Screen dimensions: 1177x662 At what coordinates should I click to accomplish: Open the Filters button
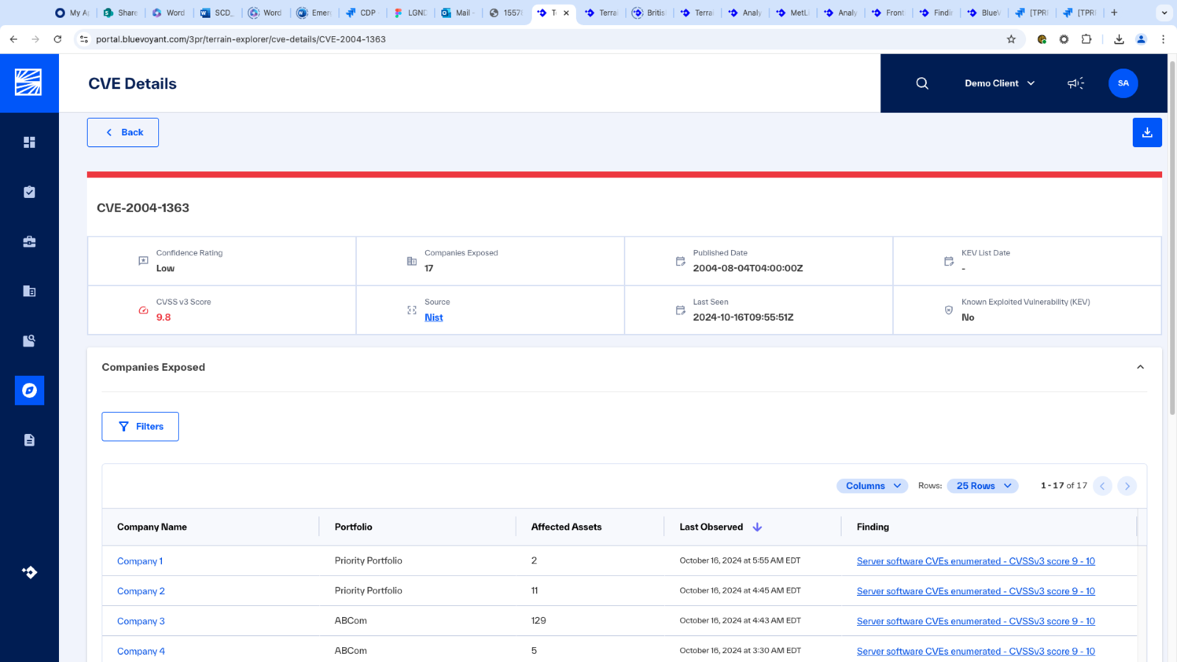click(x=140, y=426)
